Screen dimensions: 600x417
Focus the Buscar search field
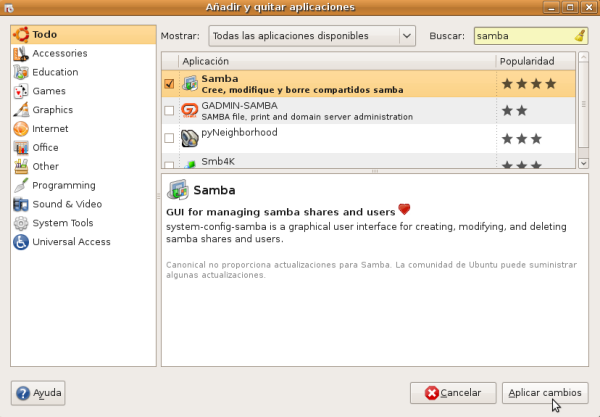[522, 36]
